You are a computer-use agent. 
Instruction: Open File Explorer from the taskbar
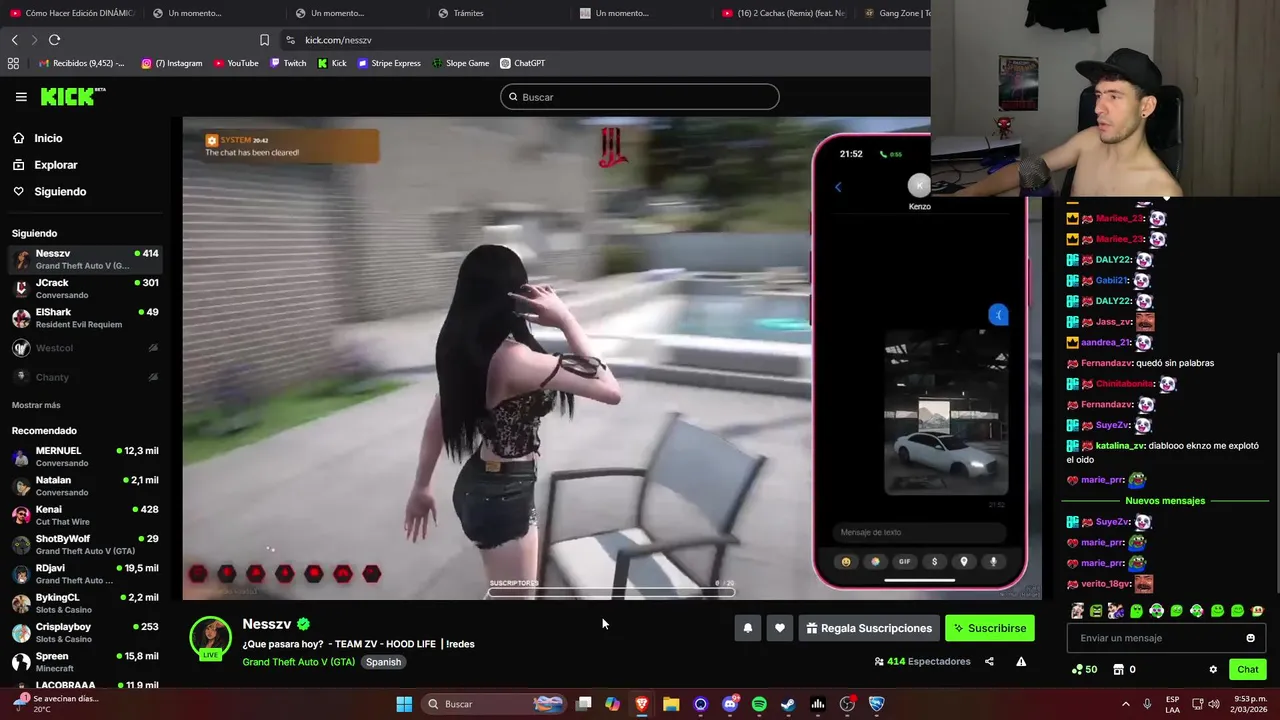click(x=671, y=704)
